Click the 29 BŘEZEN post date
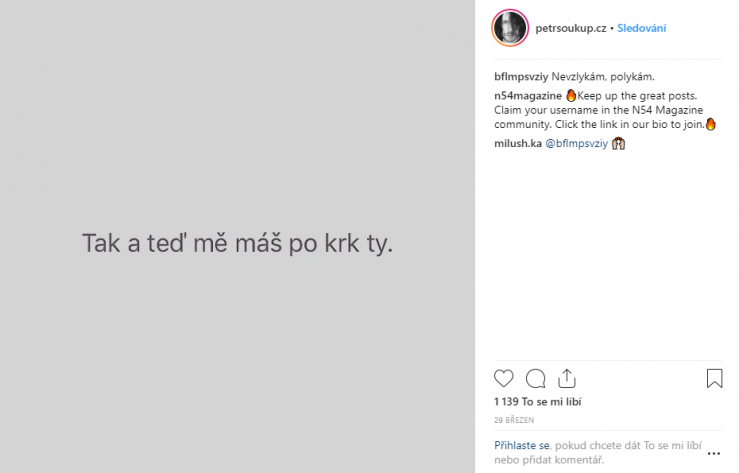 (514, 420)
